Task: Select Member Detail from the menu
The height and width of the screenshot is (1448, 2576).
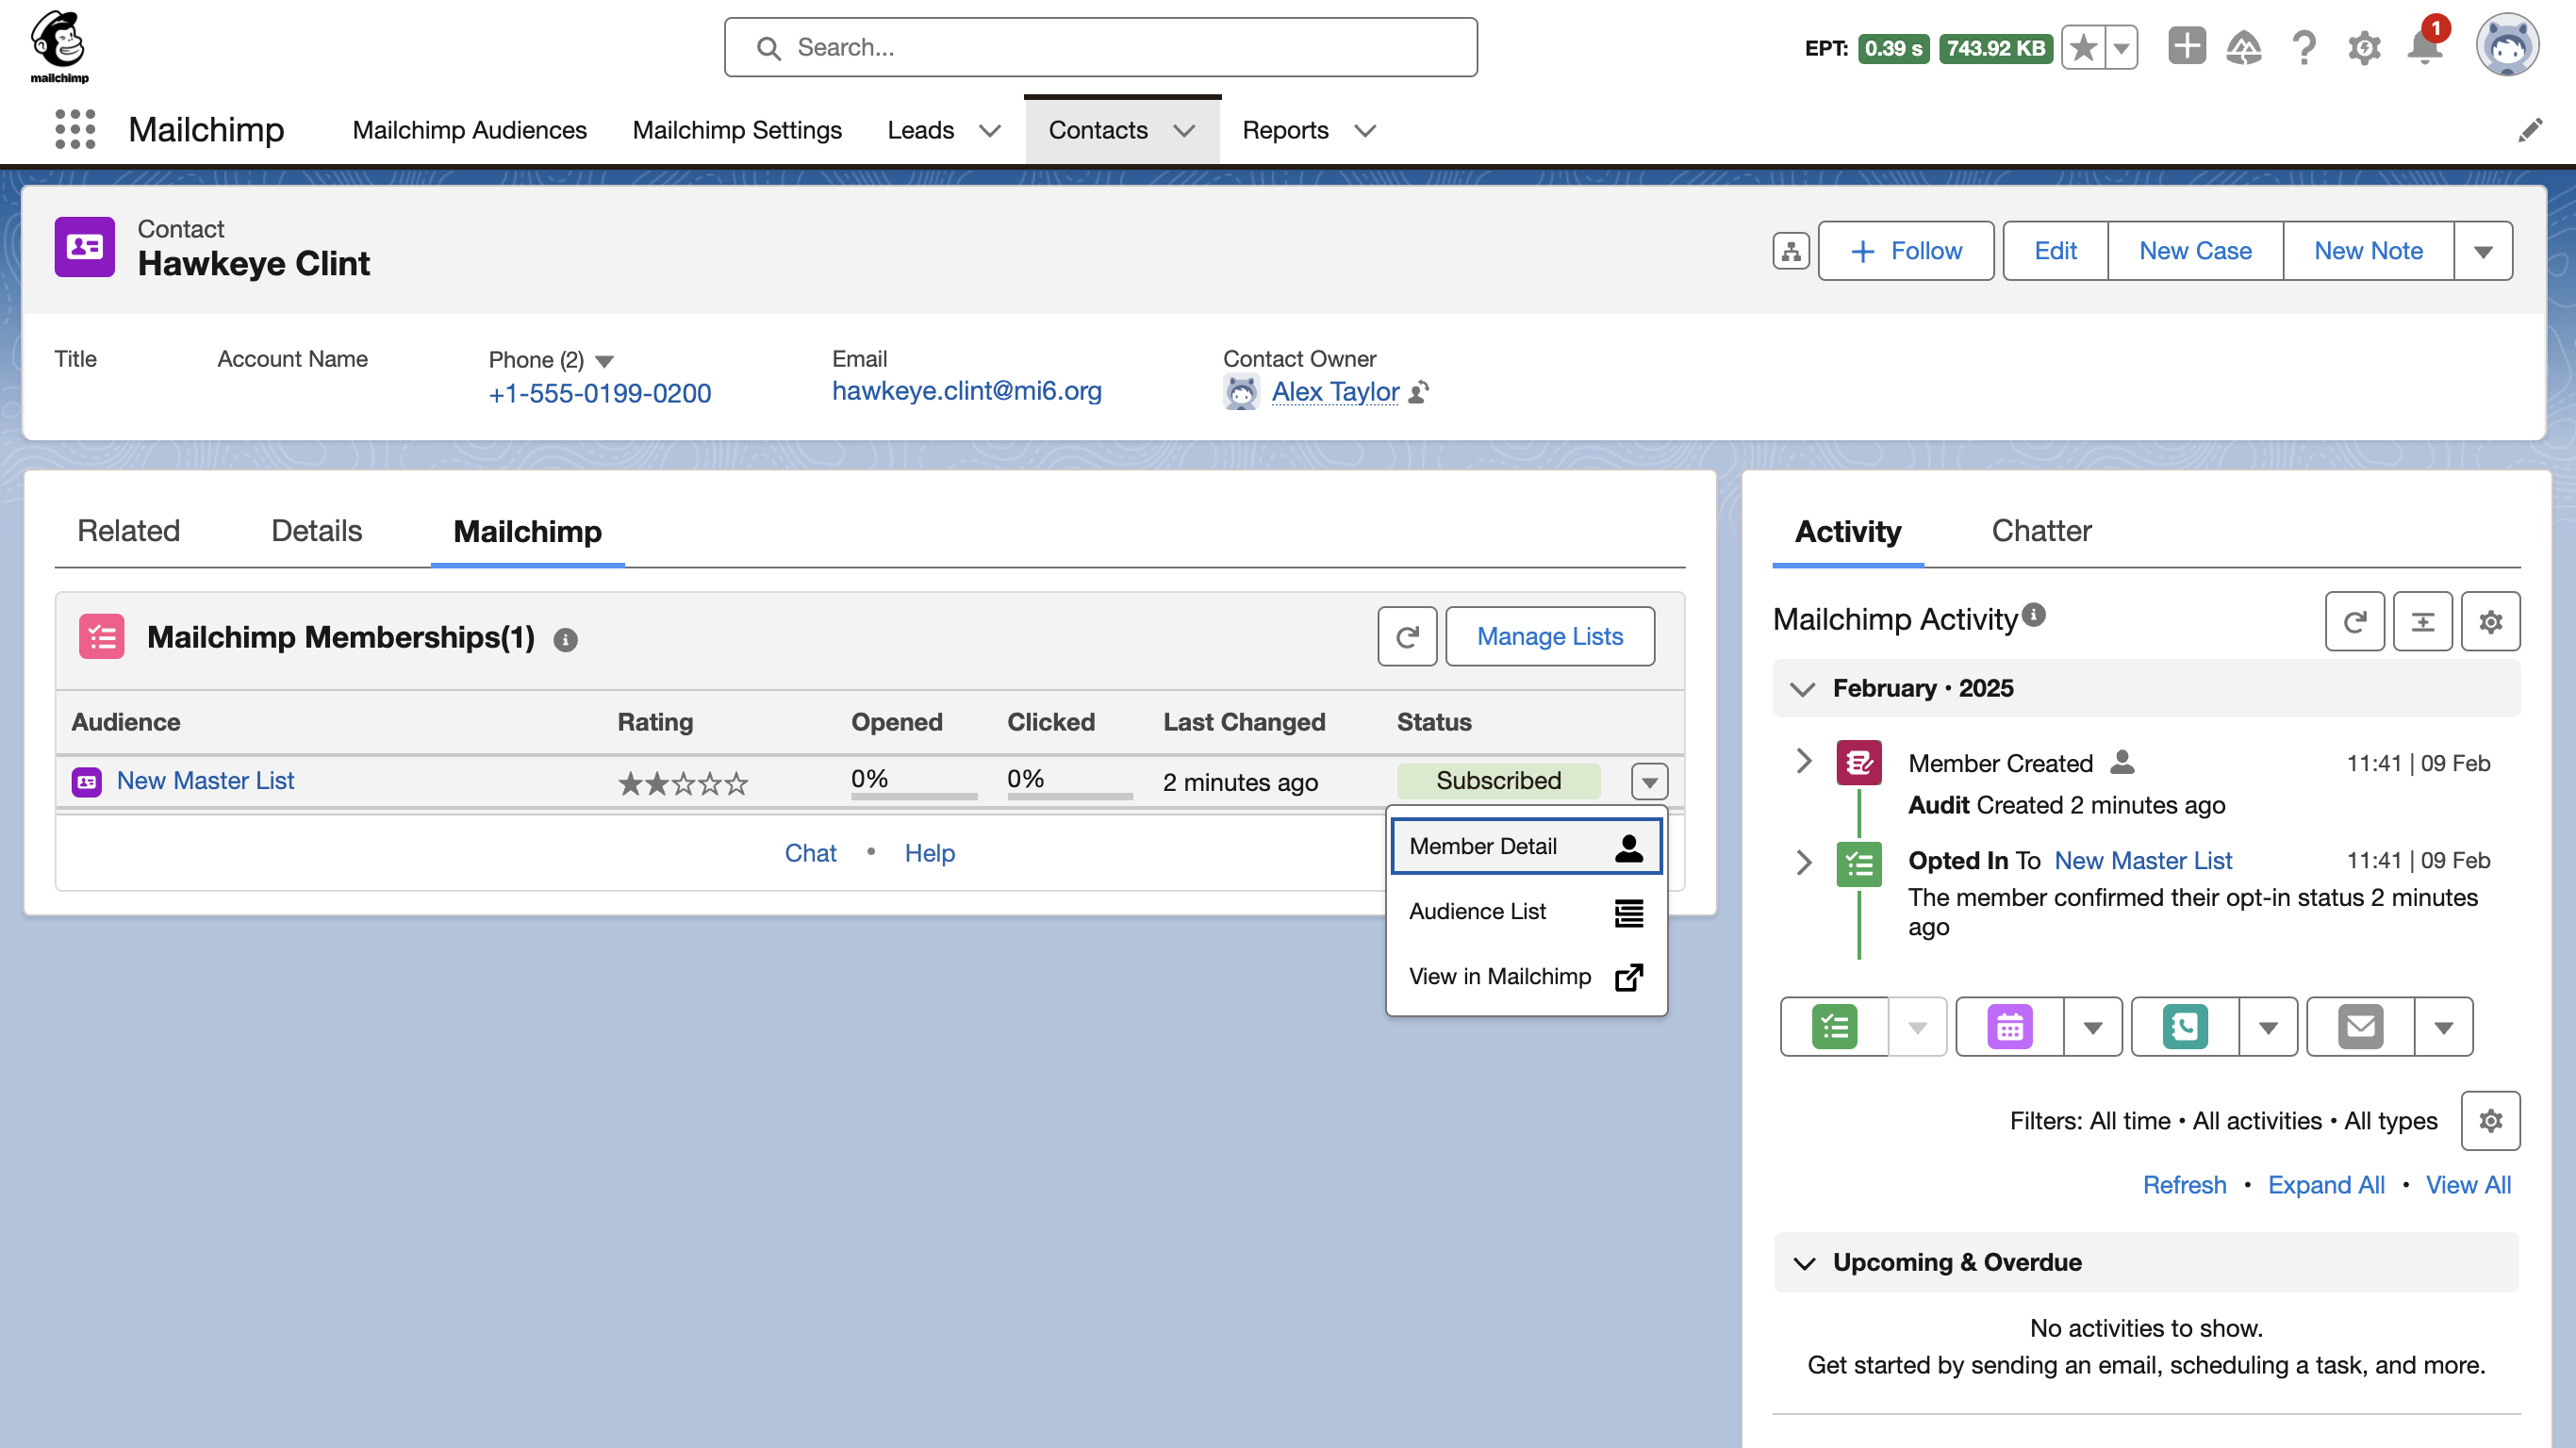Action: [x=1526, y=846]
